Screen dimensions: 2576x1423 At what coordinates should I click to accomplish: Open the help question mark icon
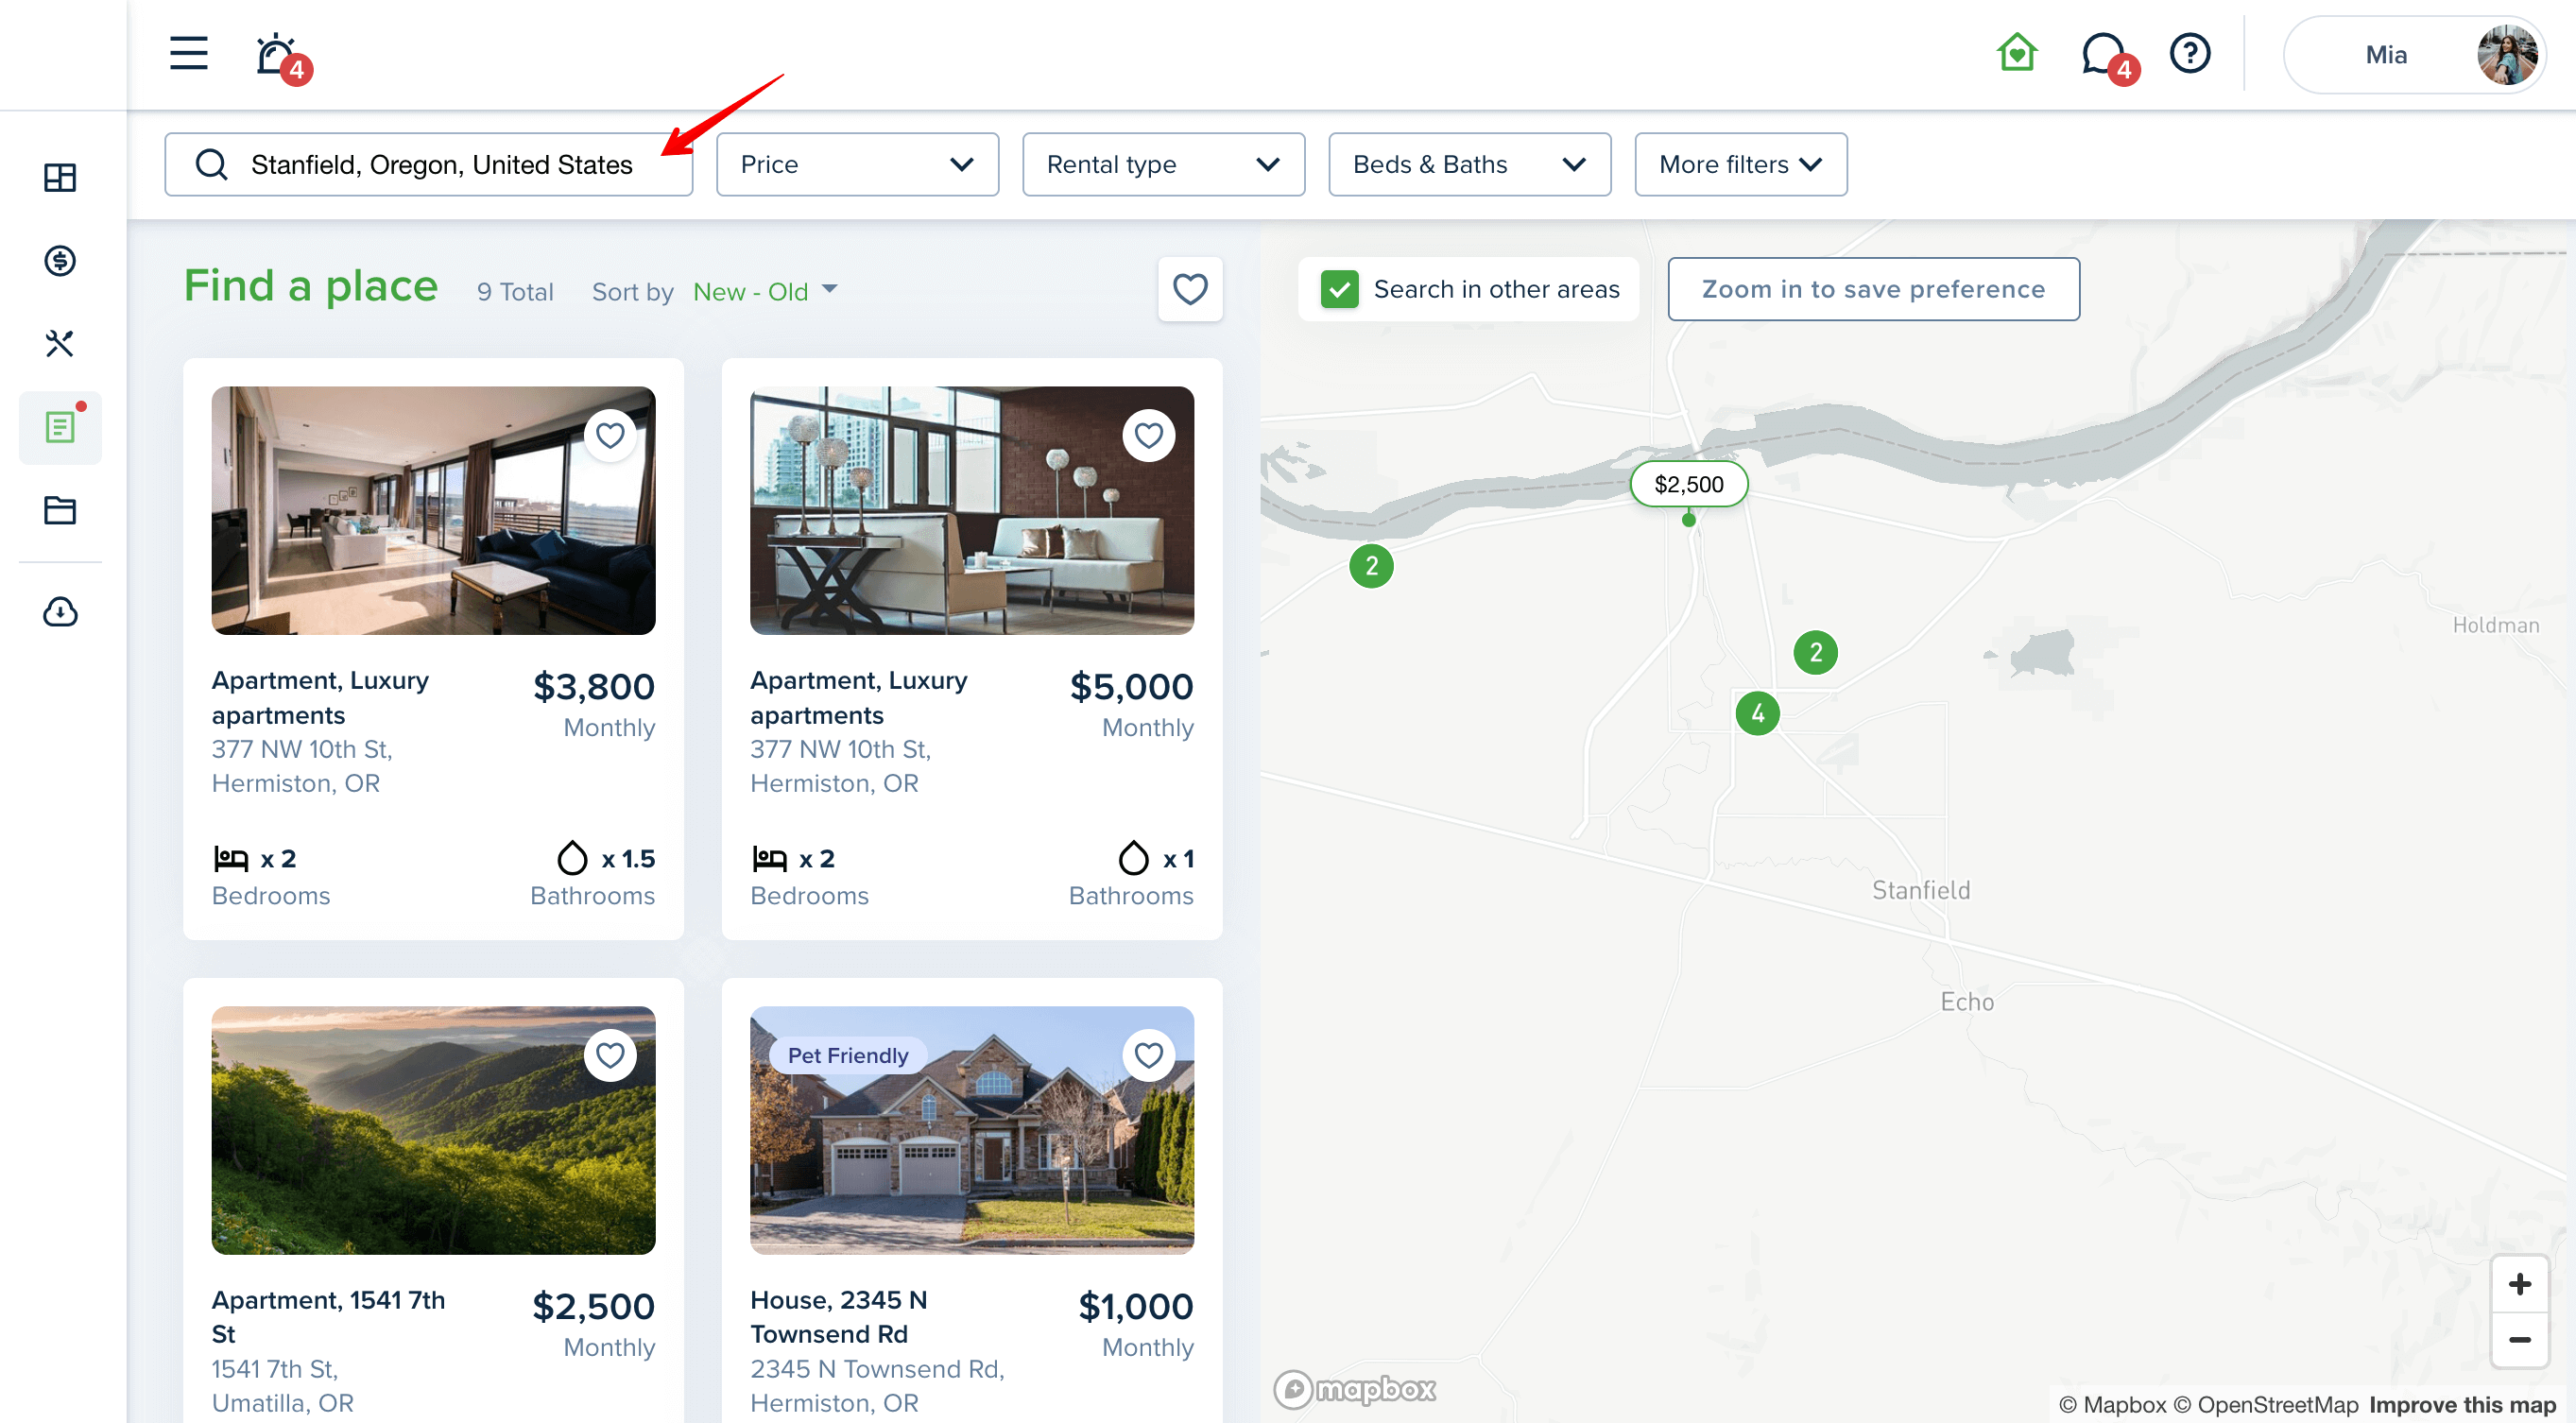pos(2190,53)
